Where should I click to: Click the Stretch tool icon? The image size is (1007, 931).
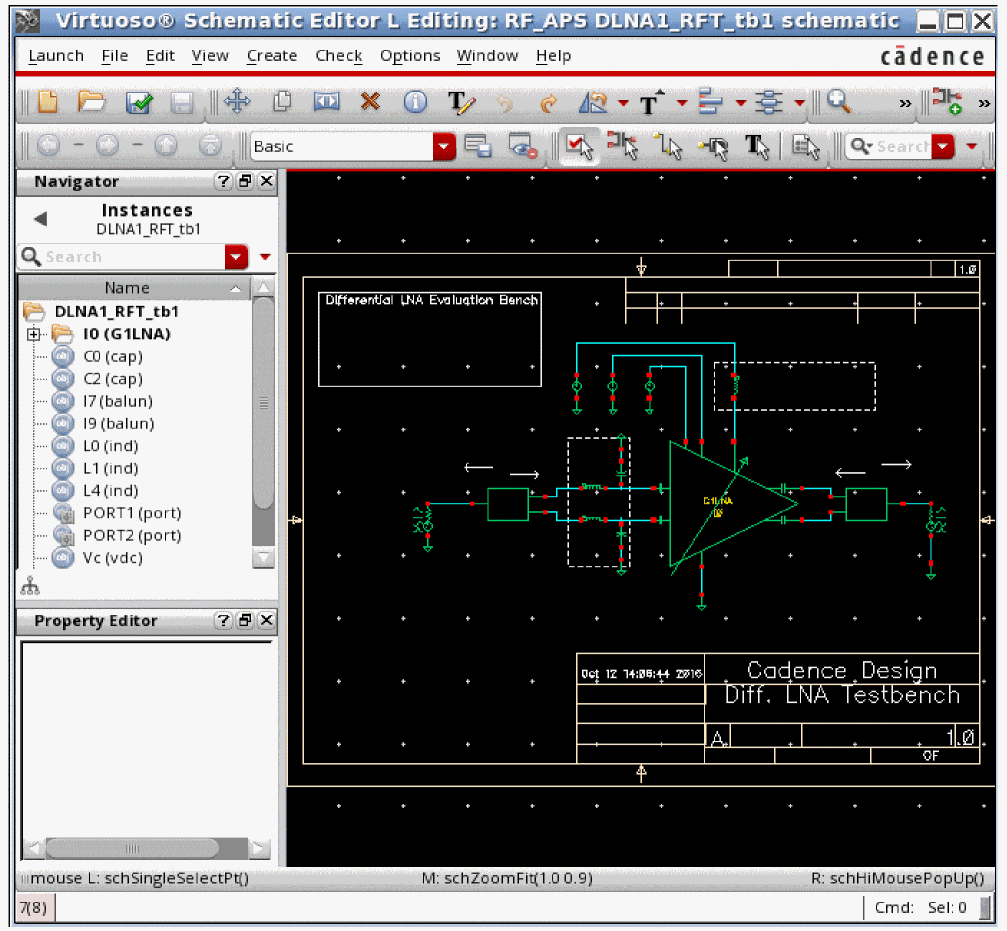click(x=326, y=102)
